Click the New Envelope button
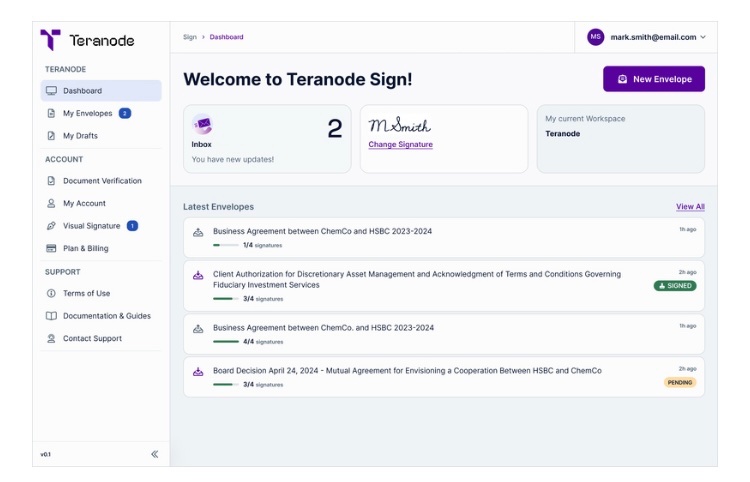 [x=654, y=79]
